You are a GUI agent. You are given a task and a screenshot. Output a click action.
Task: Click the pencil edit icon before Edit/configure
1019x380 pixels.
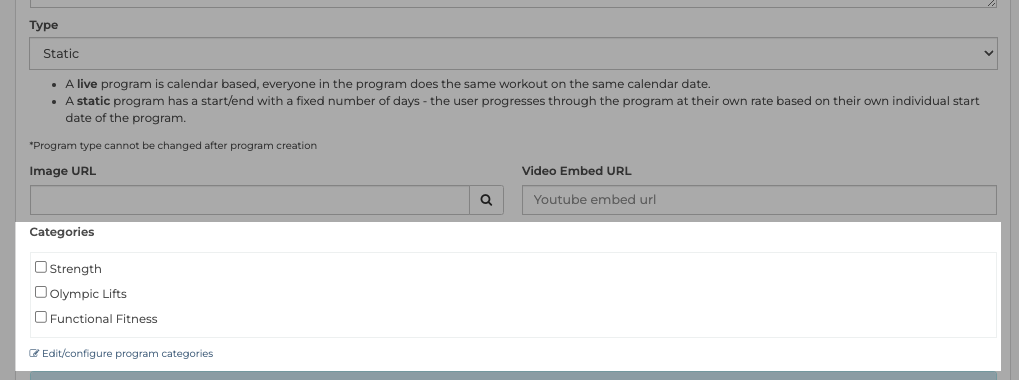pos(34,354)
